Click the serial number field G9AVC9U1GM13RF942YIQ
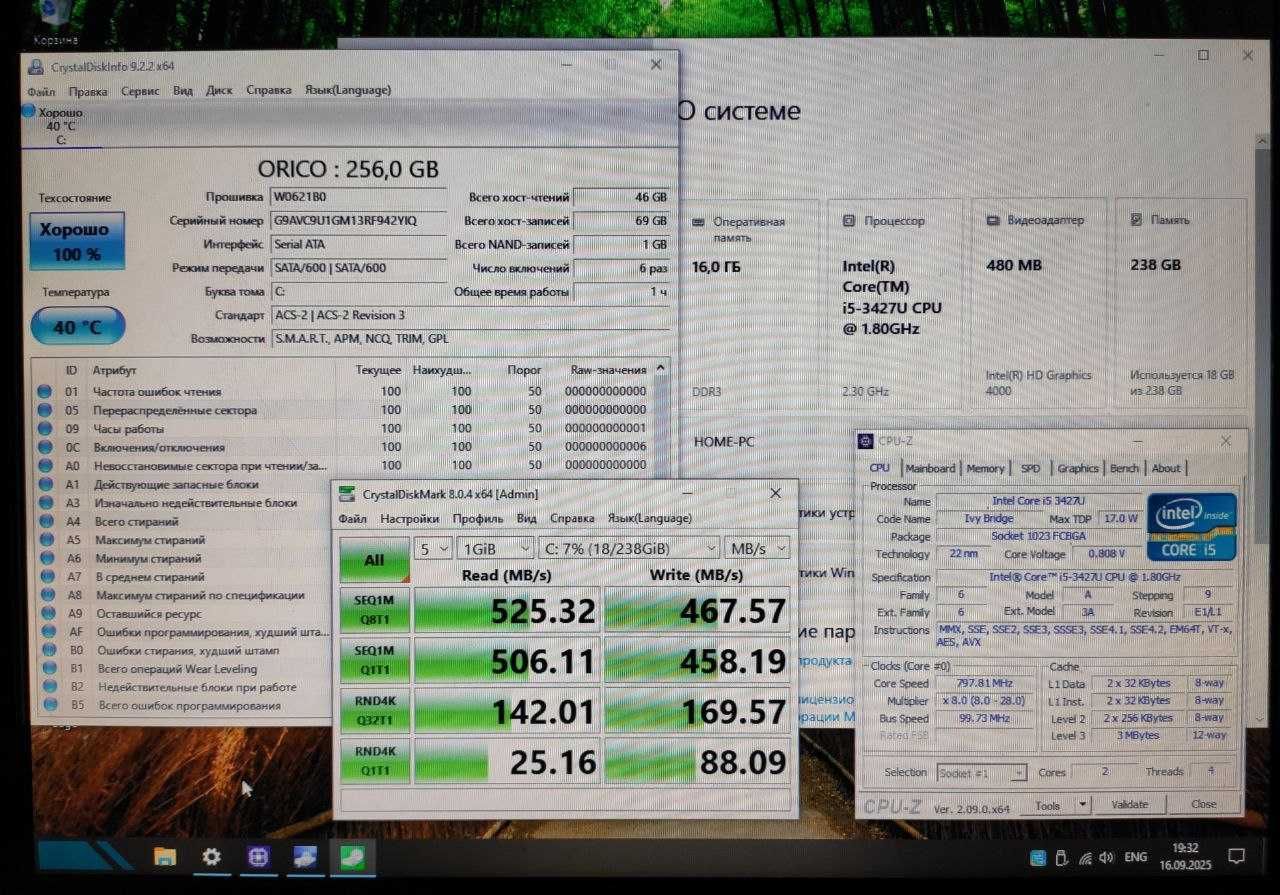 point(358,220)
